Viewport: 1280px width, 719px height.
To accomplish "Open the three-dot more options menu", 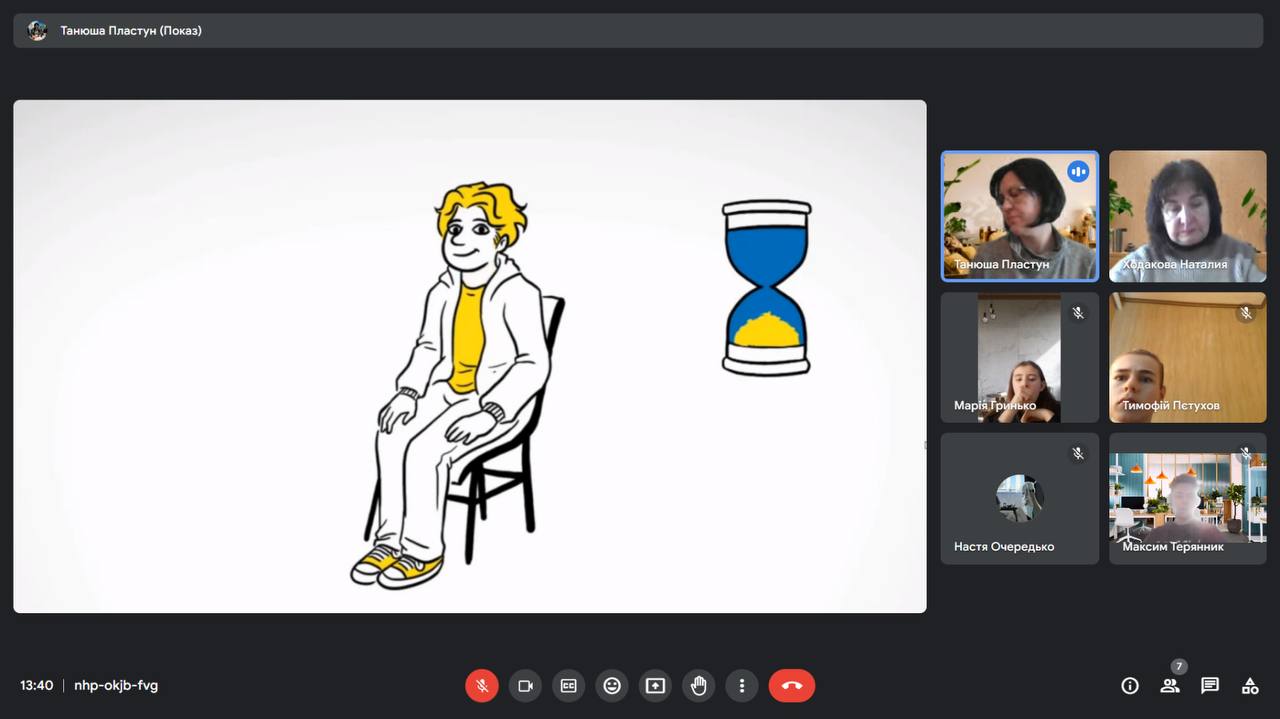I will pyautogui.click(x=742, y=686).
